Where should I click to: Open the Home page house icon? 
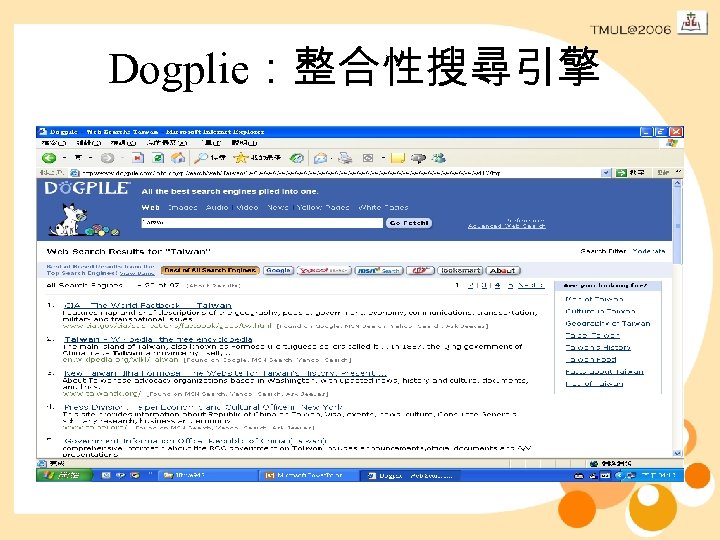pyautogui.click(x=178, y=158)
